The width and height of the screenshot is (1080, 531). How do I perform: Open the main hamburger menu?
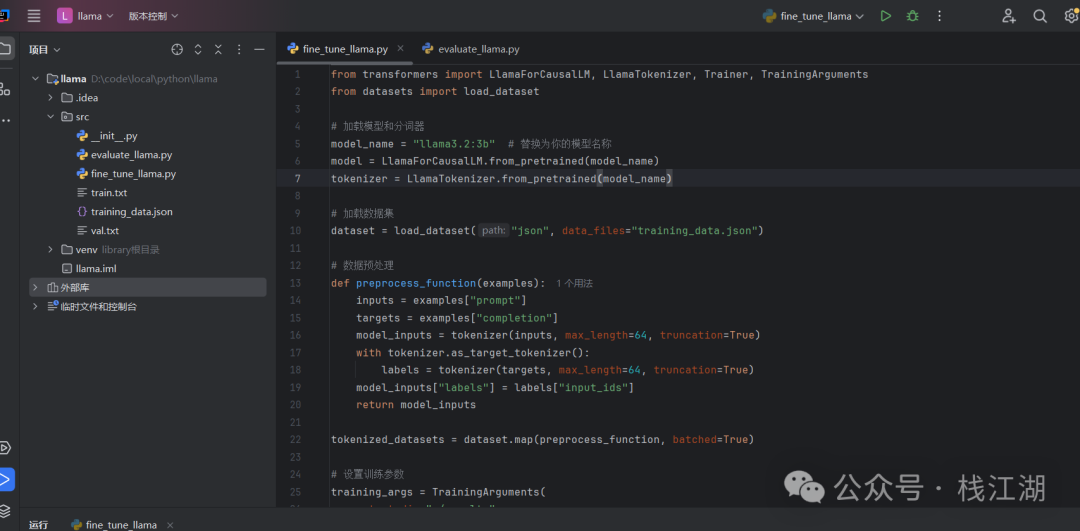(x=34, y=16)
